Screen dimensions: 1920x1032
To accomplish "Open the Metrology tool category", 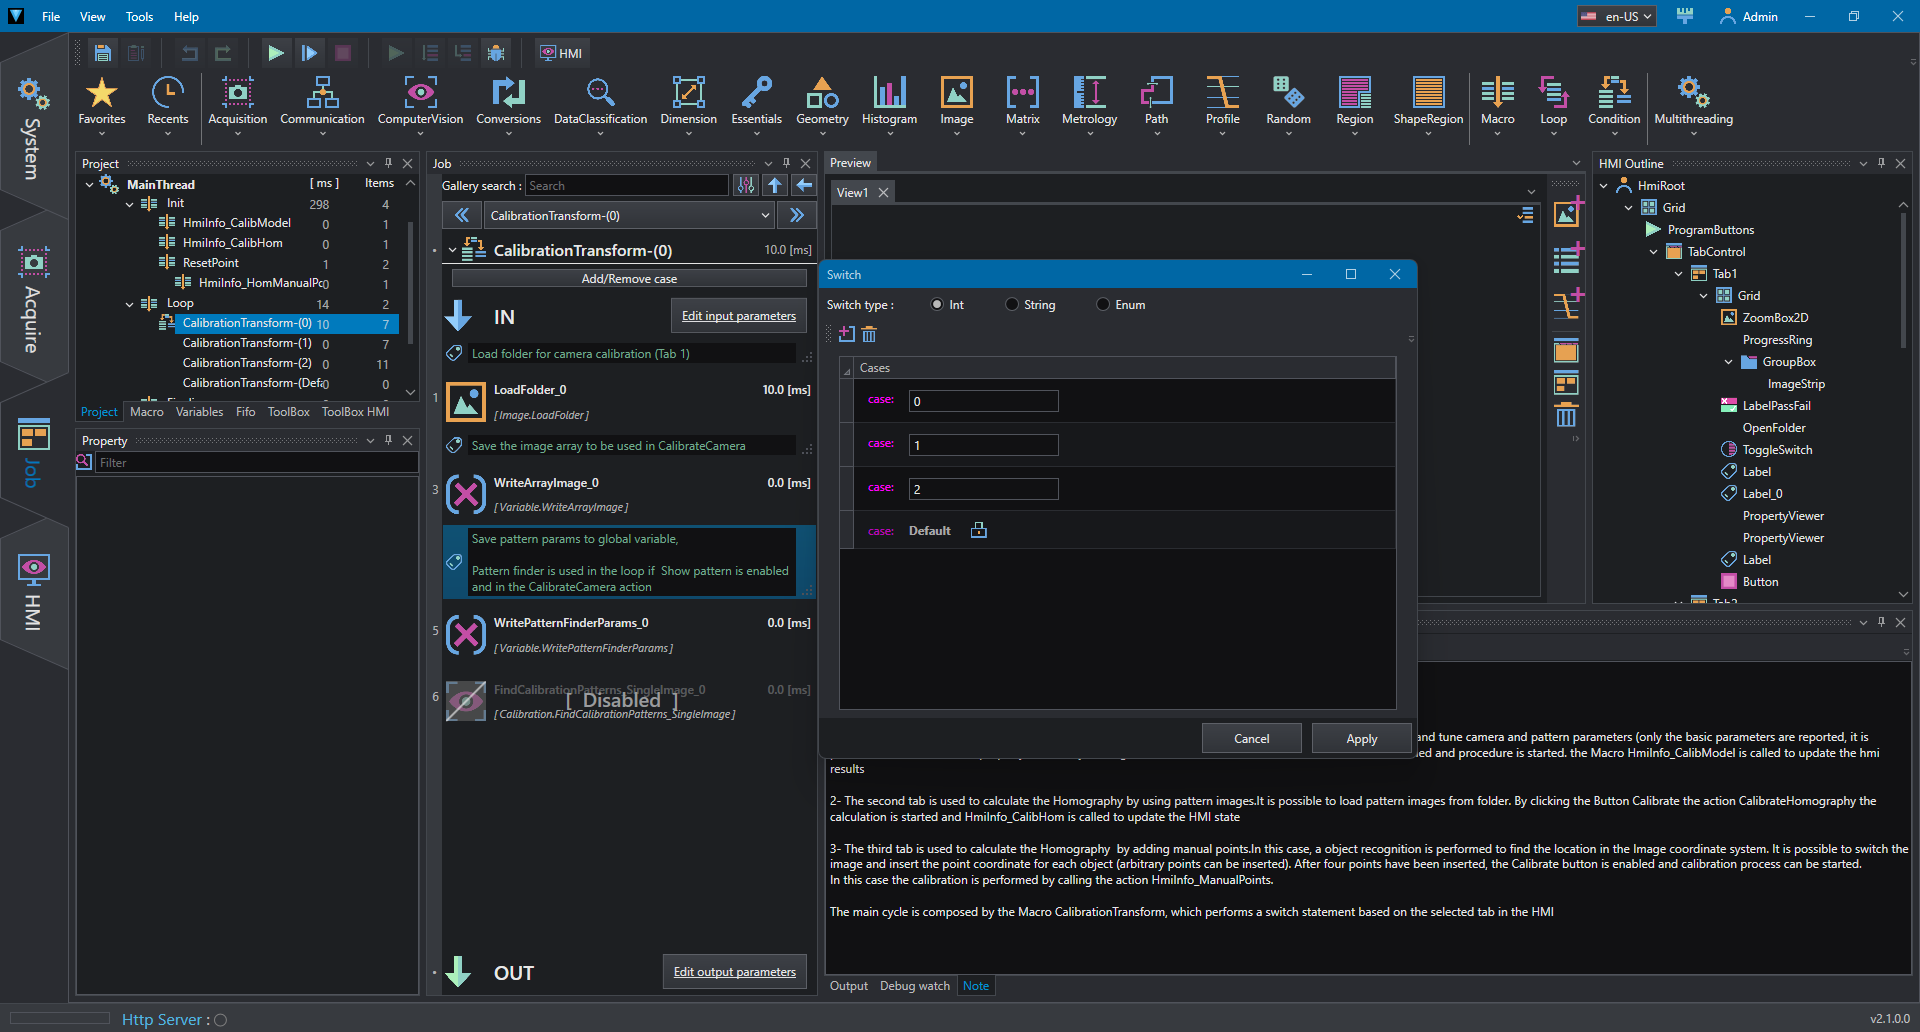I will click(x=1089, y=102).
